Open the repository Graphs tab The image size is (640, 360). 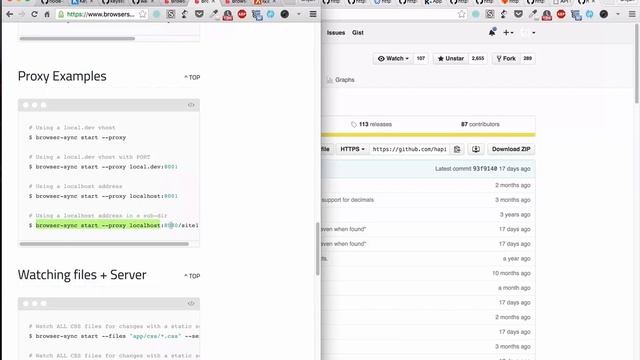click(x=341, y=80)
